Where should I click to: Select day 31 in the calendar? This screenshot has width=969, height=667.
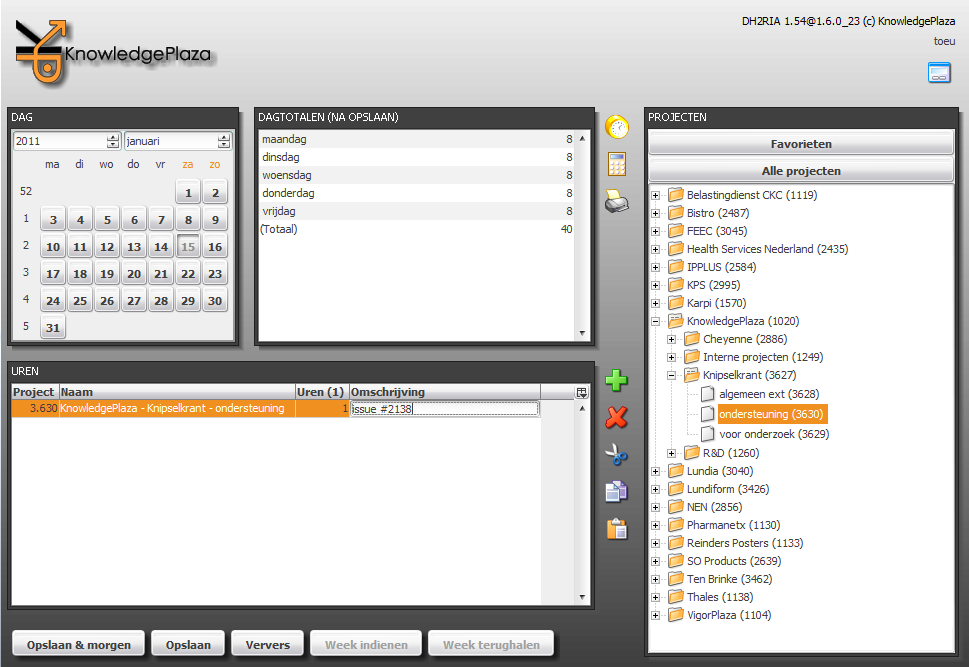click(53, 328)
